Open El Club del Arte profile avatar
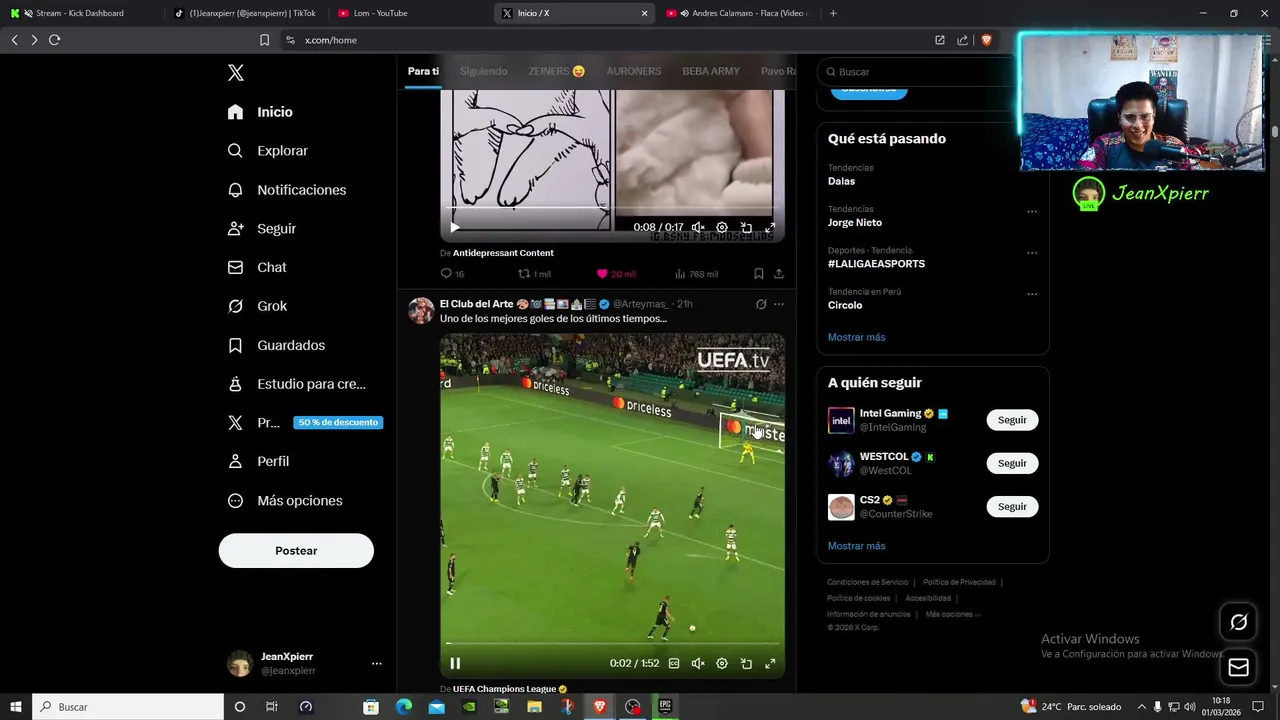The image size is (1280, 720). pyautogui.click(x=421, y=310)
